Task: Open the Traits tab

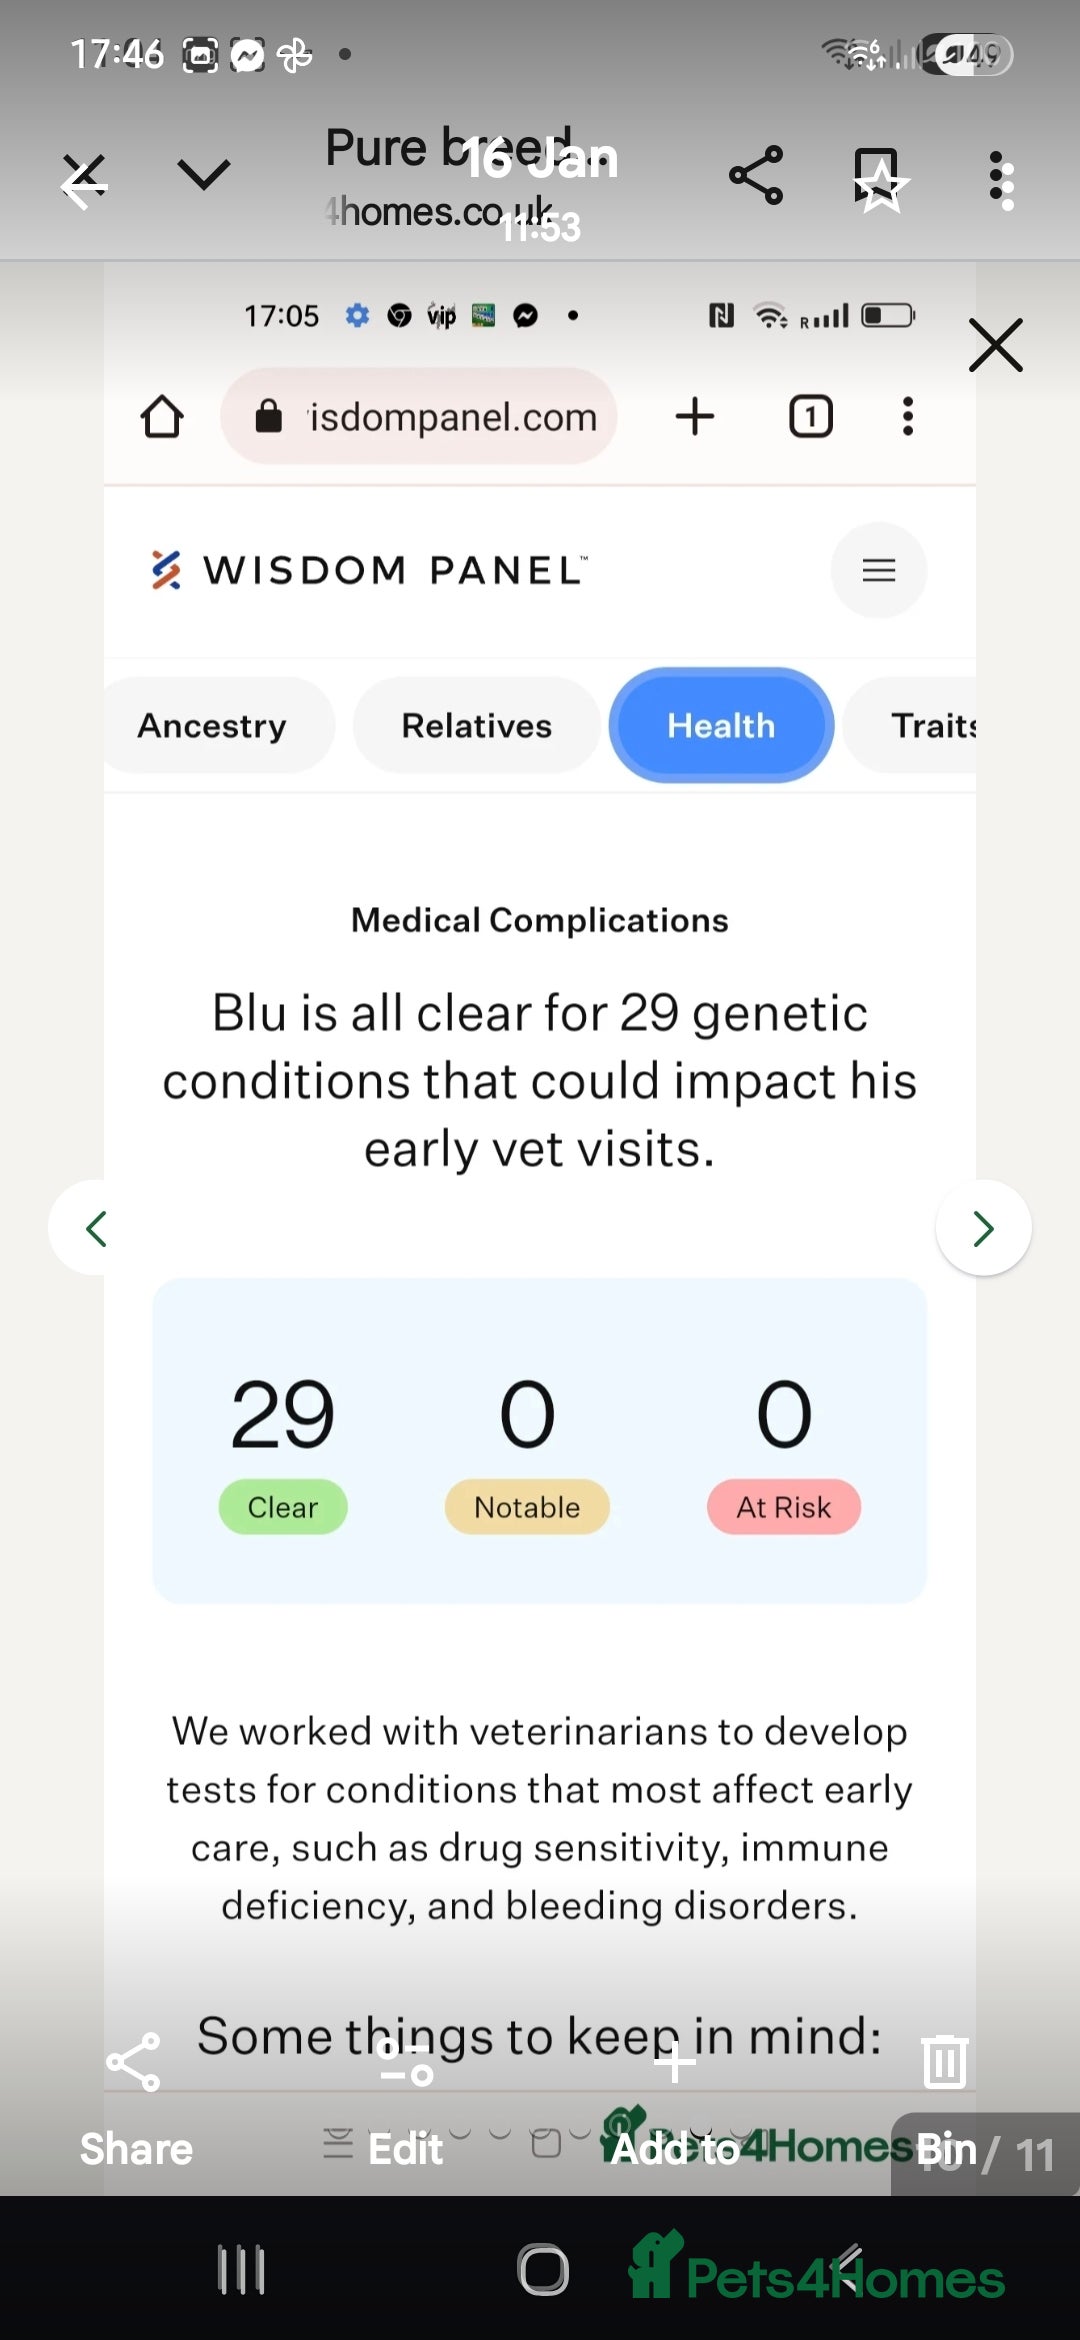Action: pyautogui.click(x=932, y=725)
